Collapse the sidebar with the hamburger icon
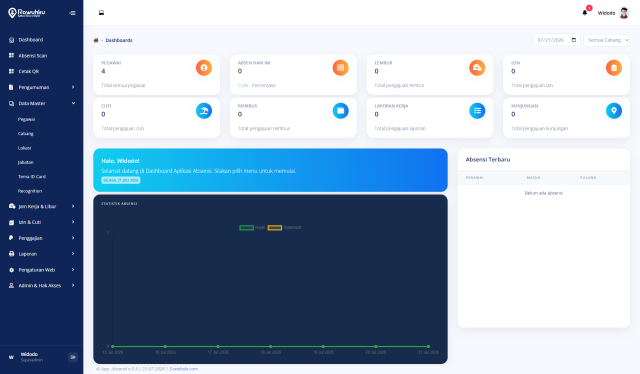 pos(72,13)
